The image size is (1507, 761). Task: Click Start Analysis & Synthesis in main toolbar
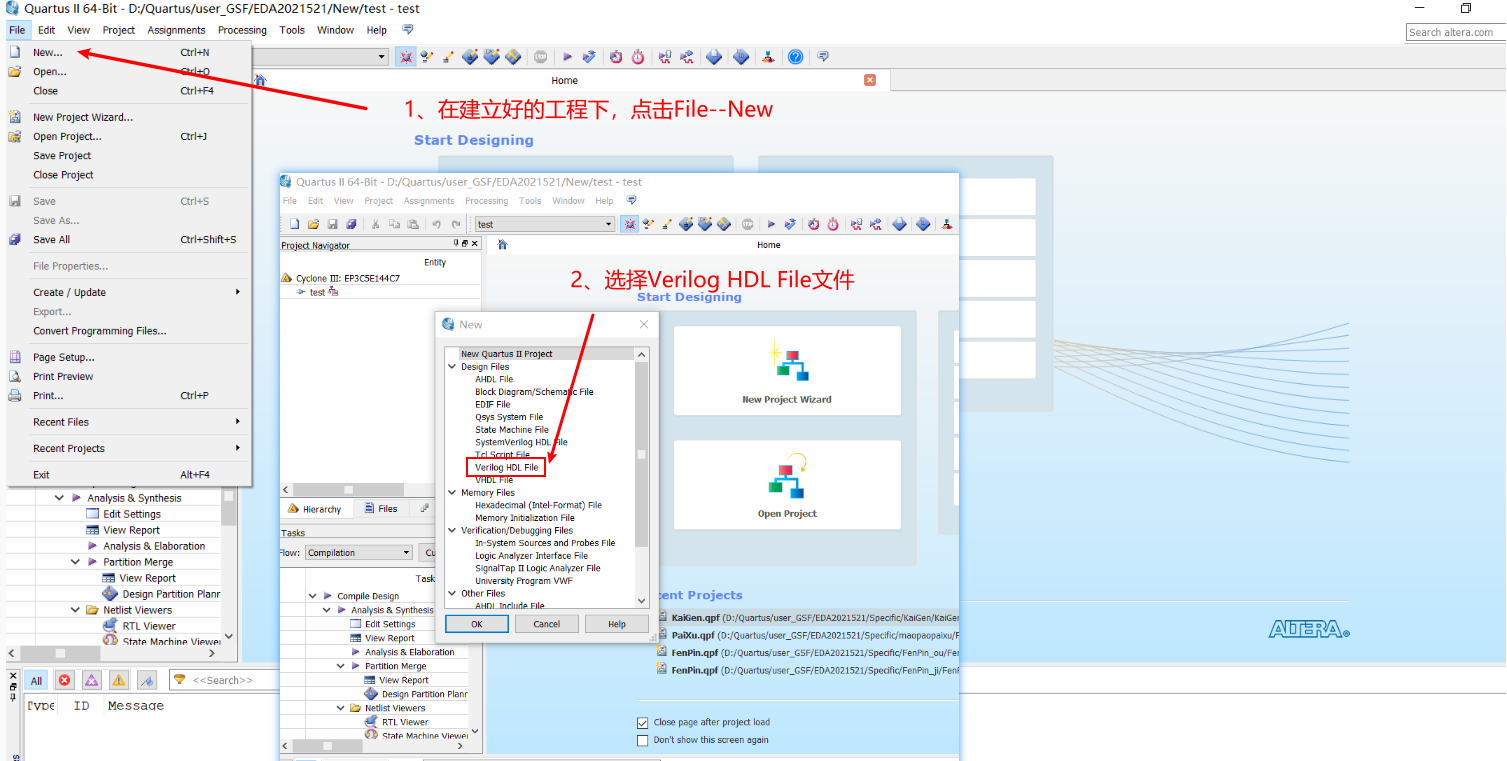(x=589, y=57)
